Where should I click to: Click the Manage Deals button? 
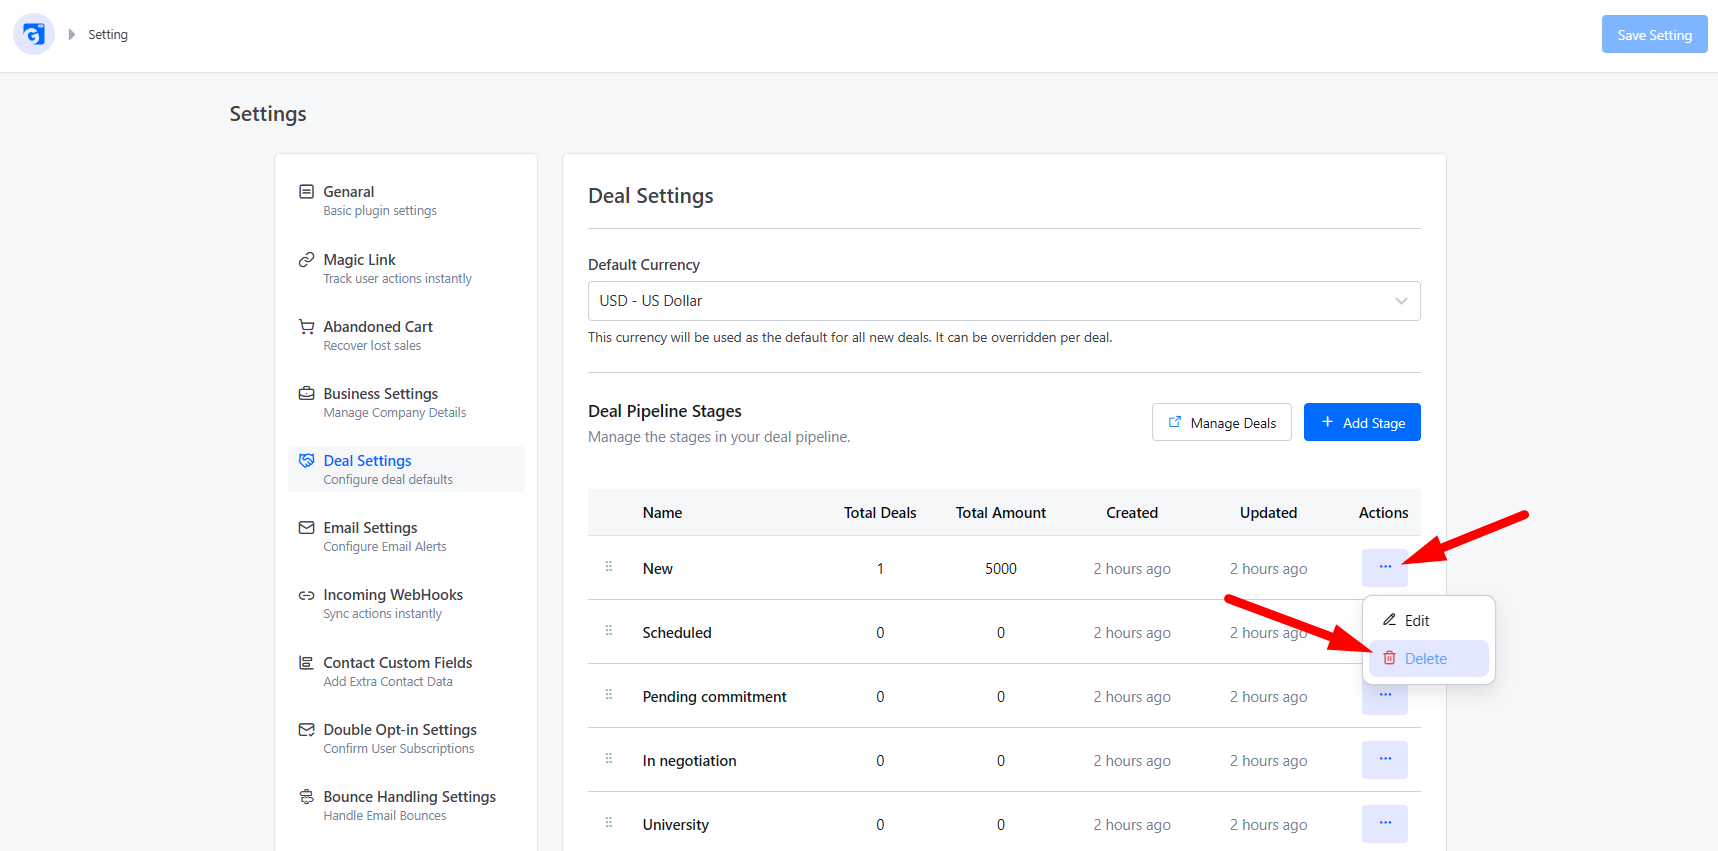[1221, 422]
